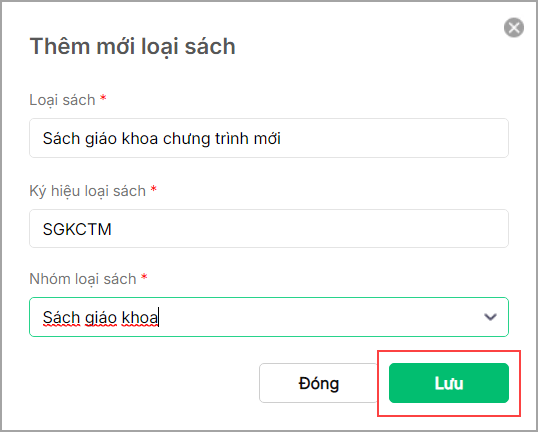This screenshot has width=538, height=432.
Task: Click the Đóng button
Action: click(318, 383)
